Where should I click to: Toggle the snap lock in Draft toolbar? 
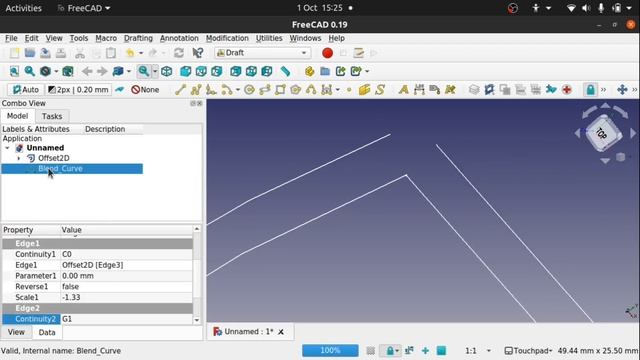(x=590, y=90)
